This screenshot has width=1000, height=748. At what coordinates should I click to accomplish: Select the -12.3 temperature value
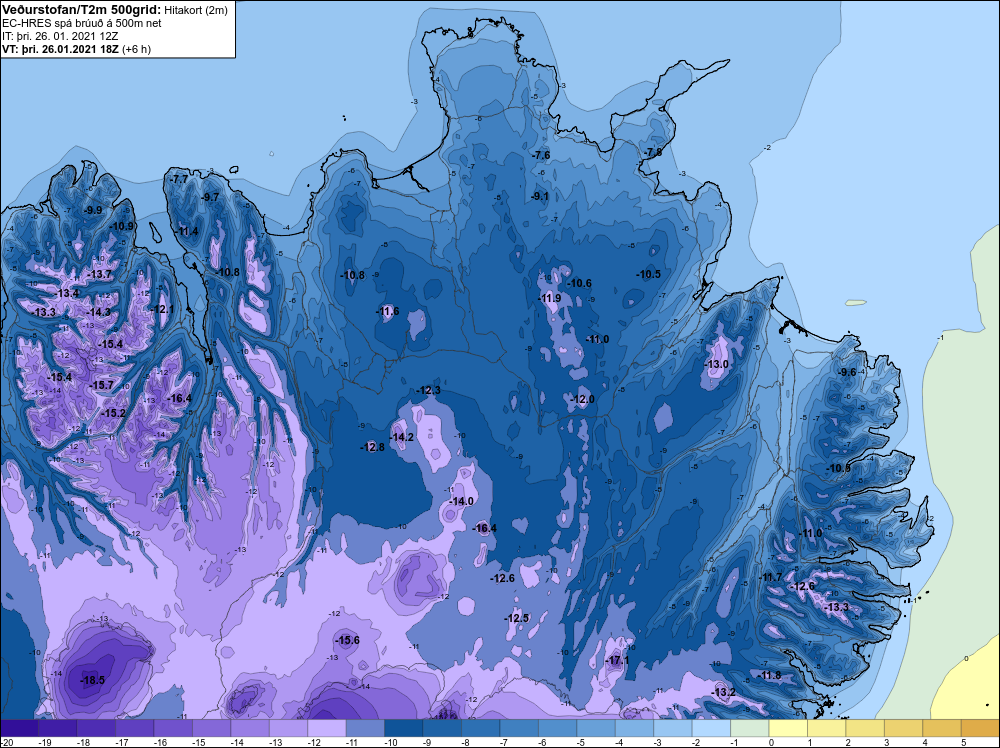pos(428,390)
